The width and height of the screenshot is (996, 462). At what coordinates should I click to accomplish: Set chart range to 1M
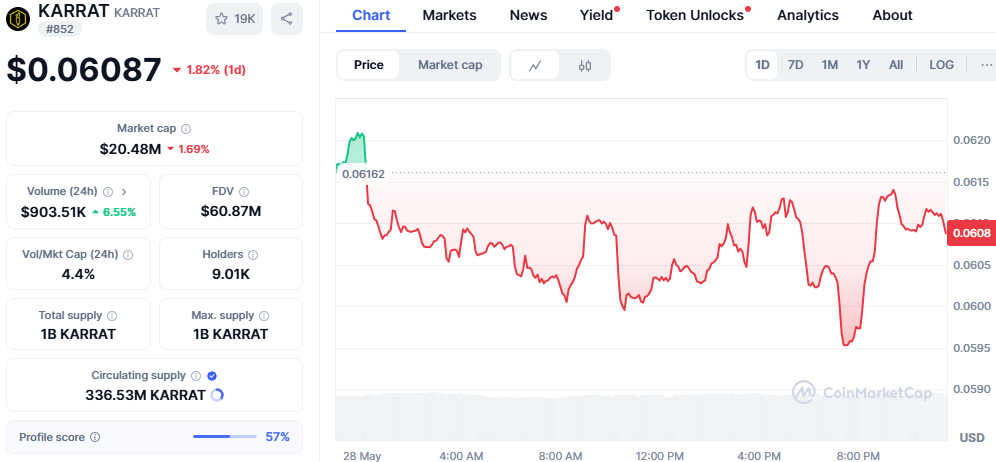pos(830,65)
